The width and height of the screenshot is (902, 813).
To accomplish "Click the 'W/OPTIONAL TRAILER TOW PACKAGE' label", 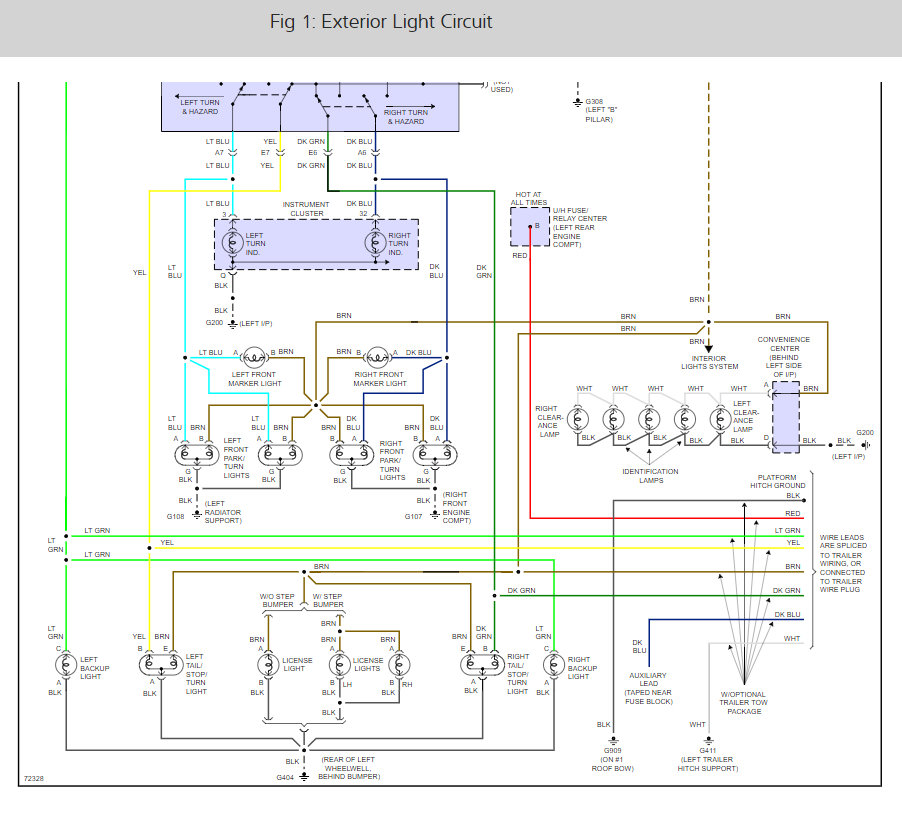I will click(743, 703).
